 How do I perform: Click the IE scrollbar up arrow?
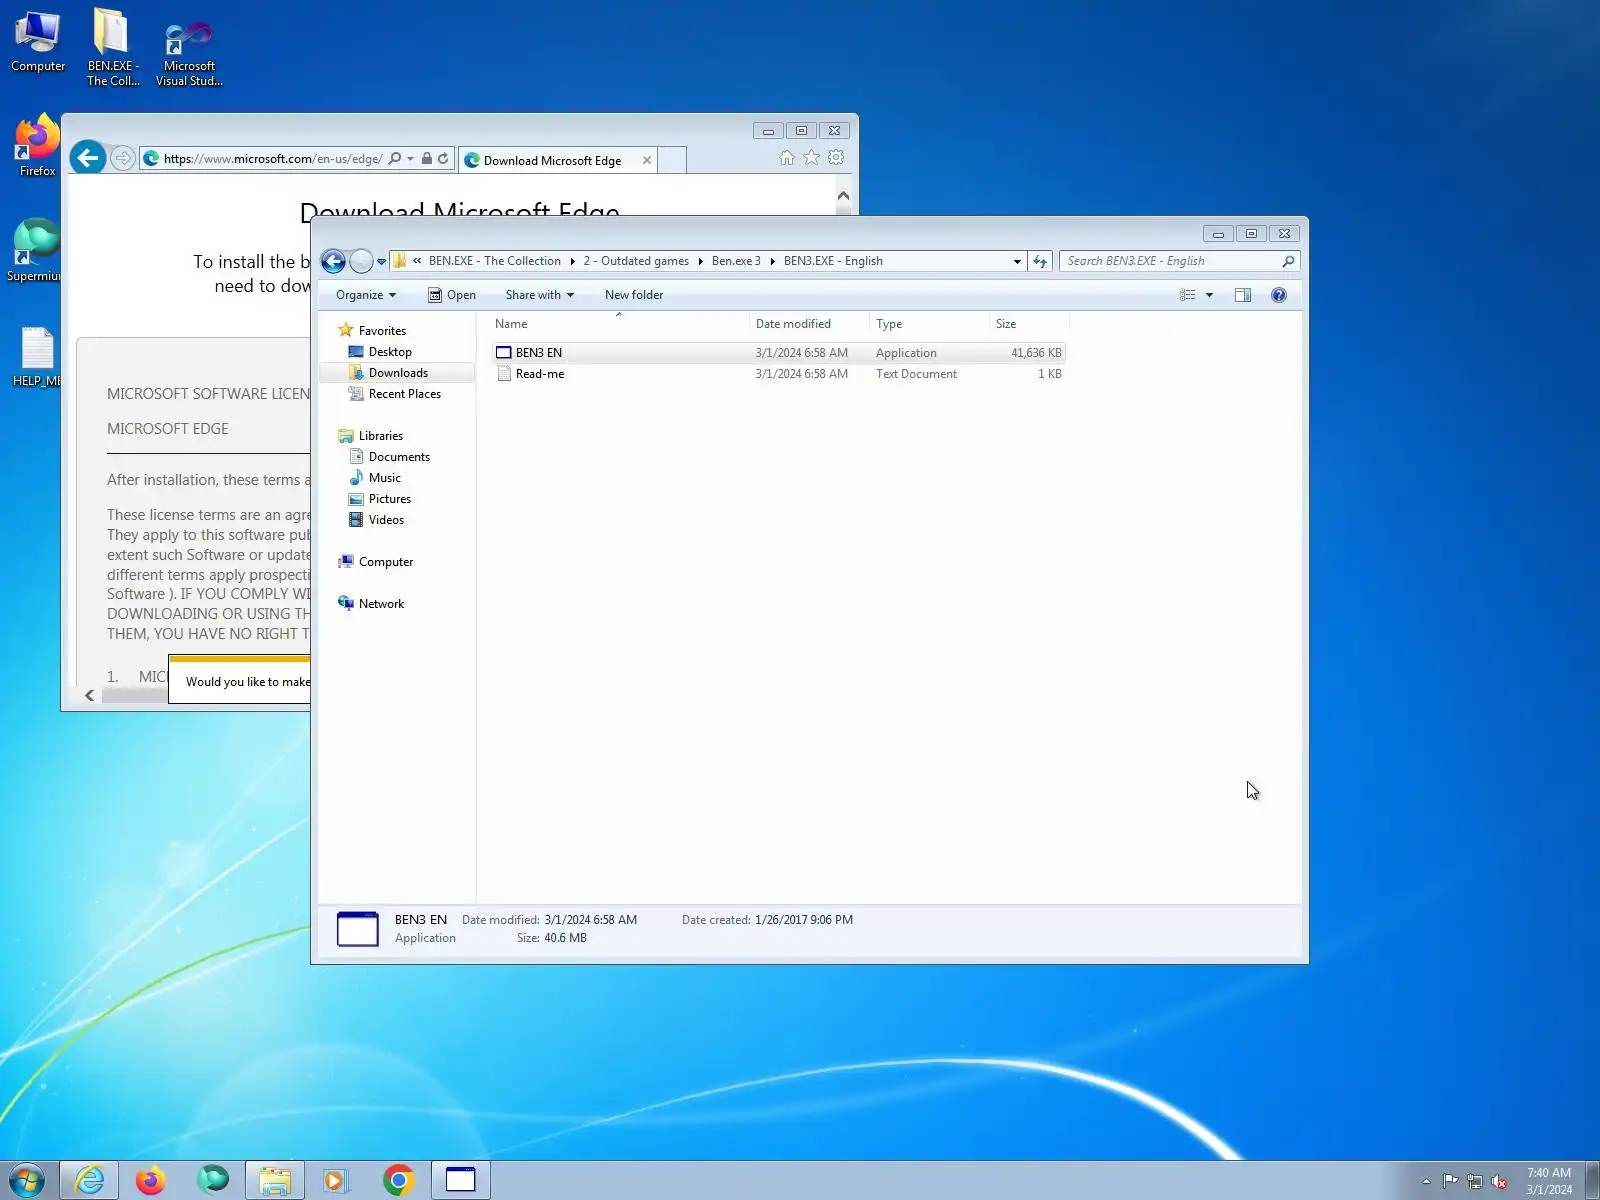(x=843, y=196)
